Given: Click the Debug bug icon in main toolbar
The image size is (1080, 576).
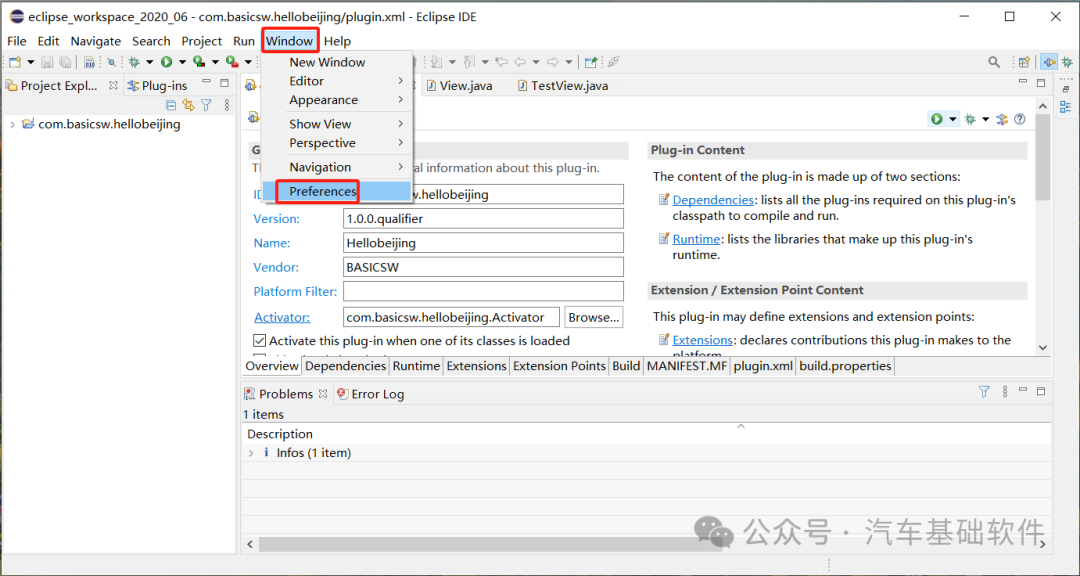Looking at the screenshot, I should click(134, 62).
